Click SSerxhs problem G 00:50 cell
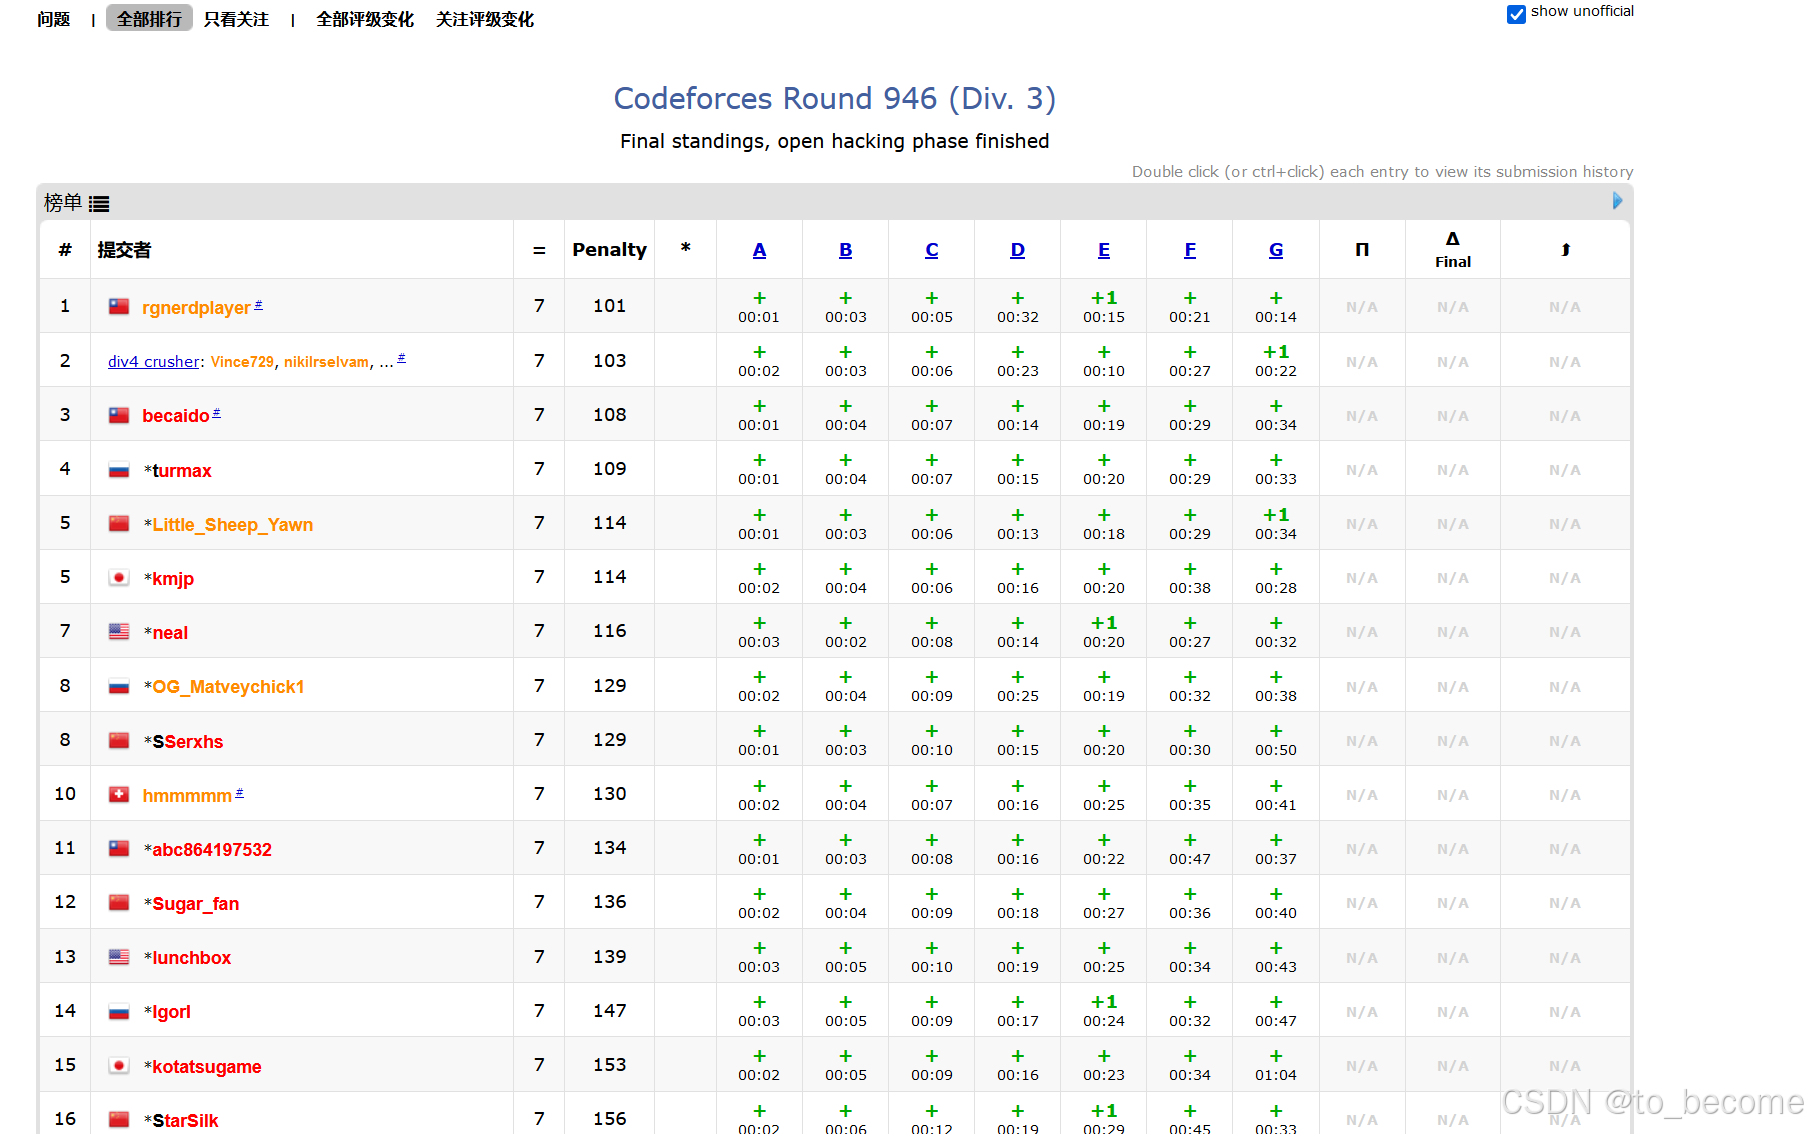Screen dimensions: 1808x1134 coord(1276,740)
